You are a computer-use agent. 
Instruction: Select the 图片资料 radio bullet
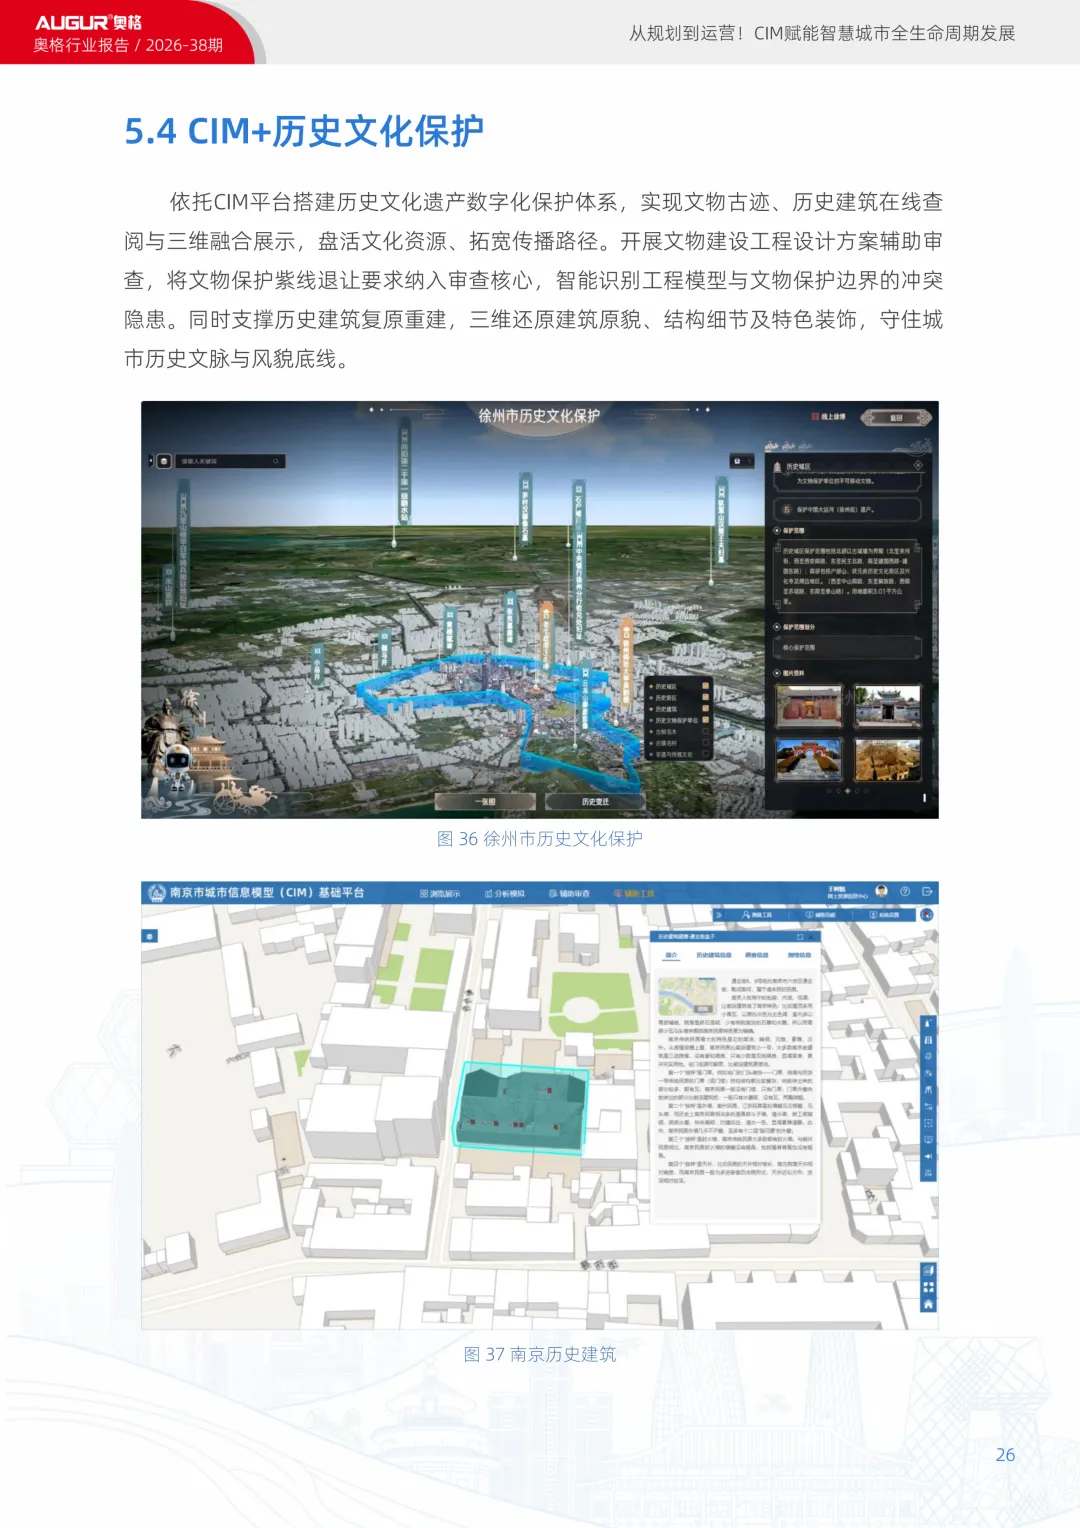[x=777, y=672]
